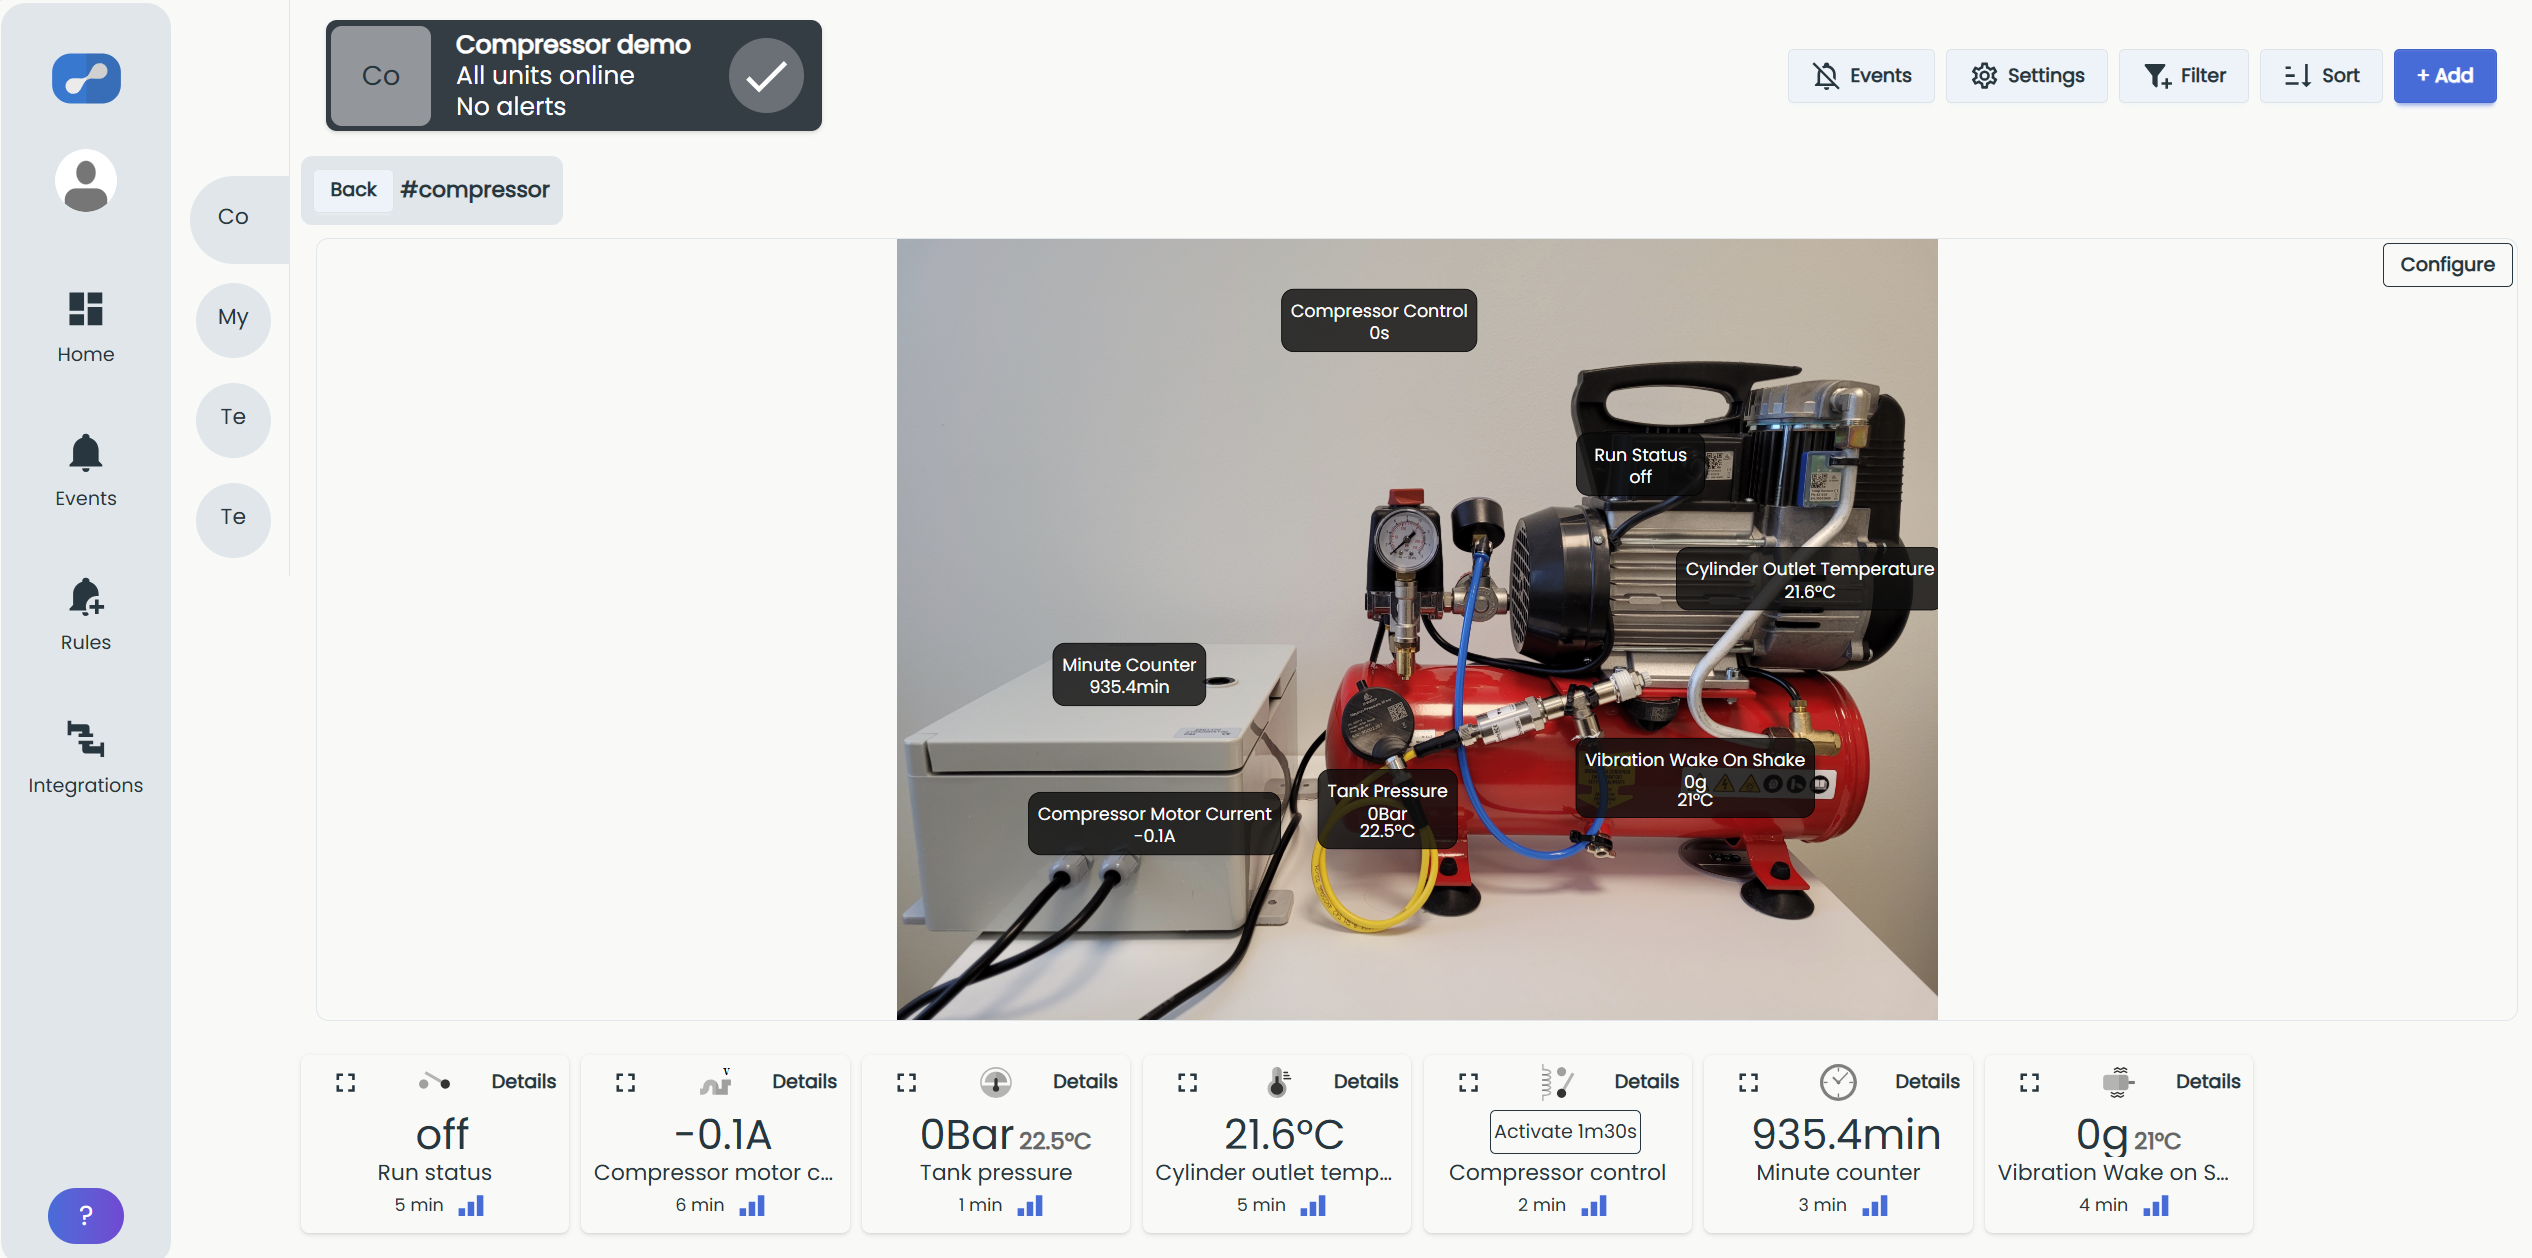The width and height of the screenshot is (2532, 1258).
Task: Click the 21.6°C value on Cylinder outlet card
Action: [x=1284, y=1135]
